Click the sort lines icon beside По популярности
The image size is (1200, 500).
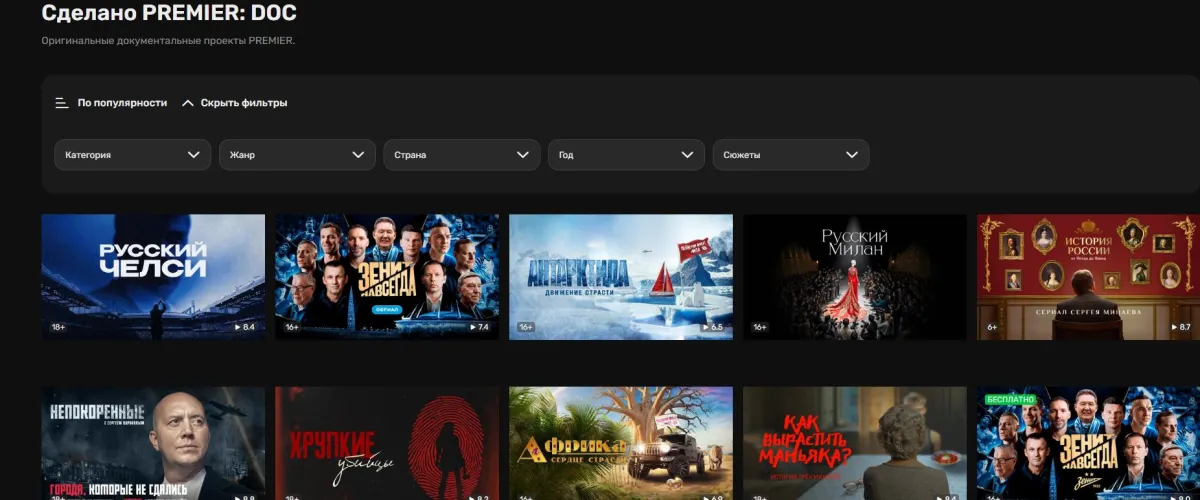(62, 103)
